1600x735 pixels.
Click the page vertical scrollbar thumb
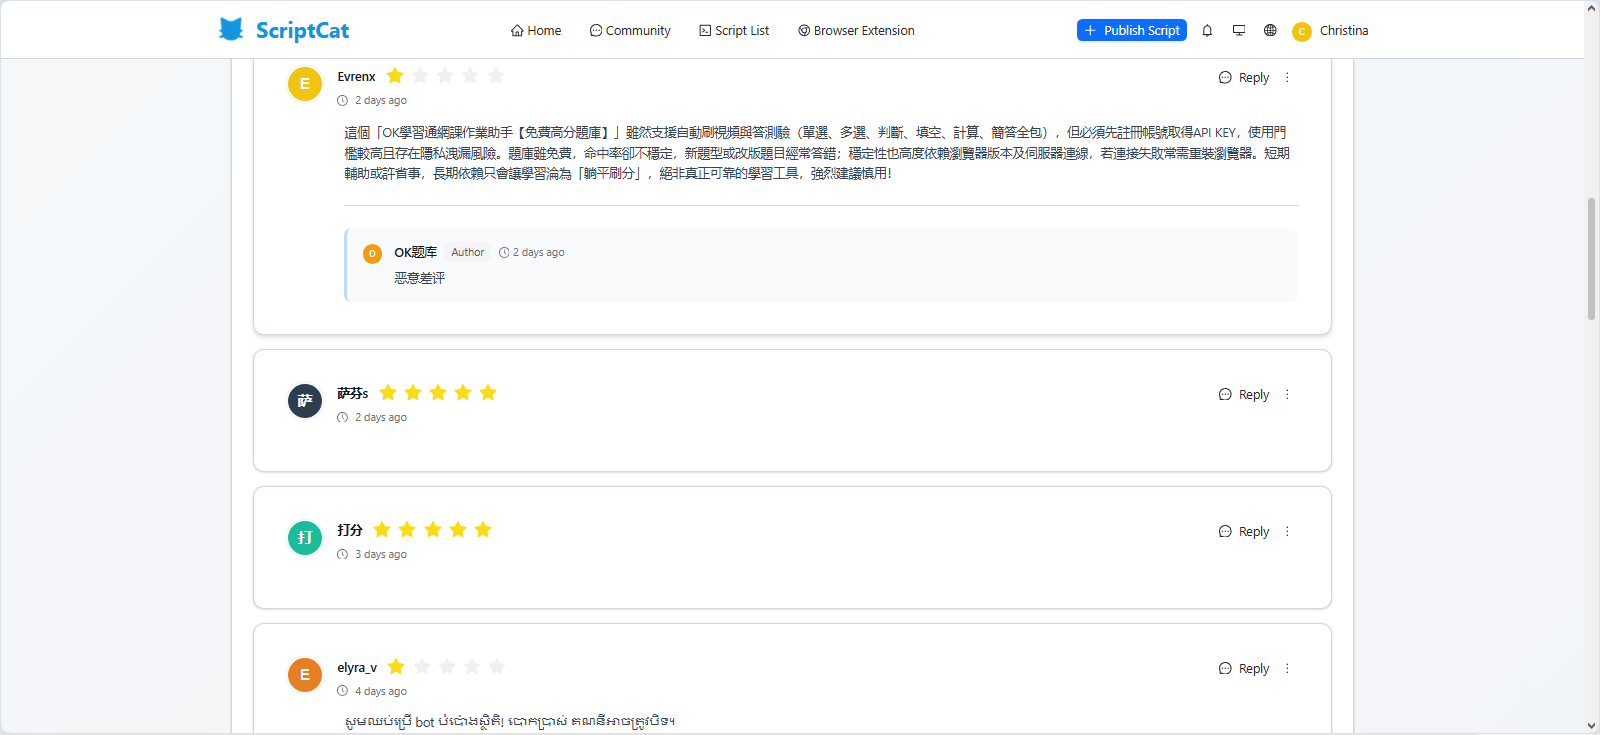pos(1591,259)
